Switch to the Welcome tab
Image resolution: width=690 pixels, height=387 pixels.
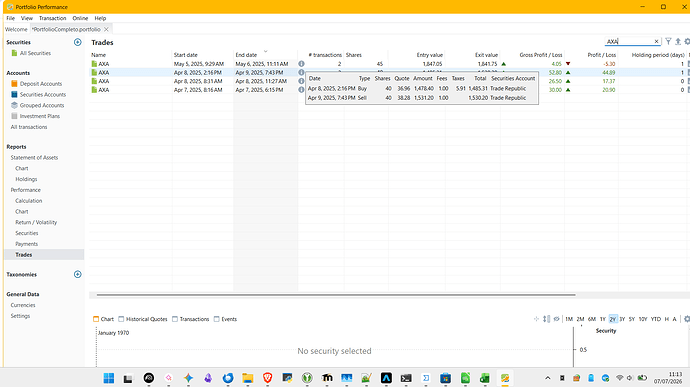tap(16, 29)
